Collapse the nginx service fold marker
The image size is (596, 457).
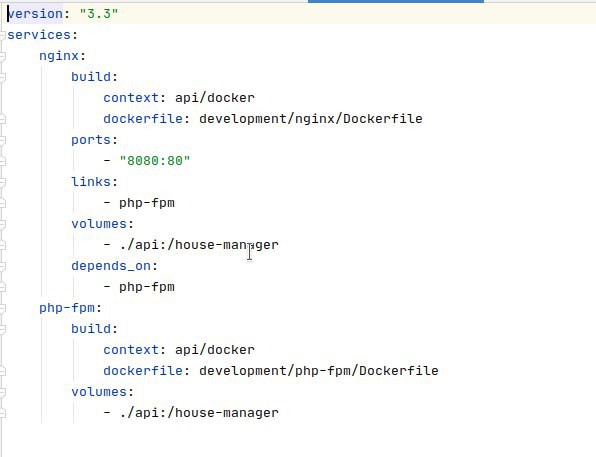2,56
